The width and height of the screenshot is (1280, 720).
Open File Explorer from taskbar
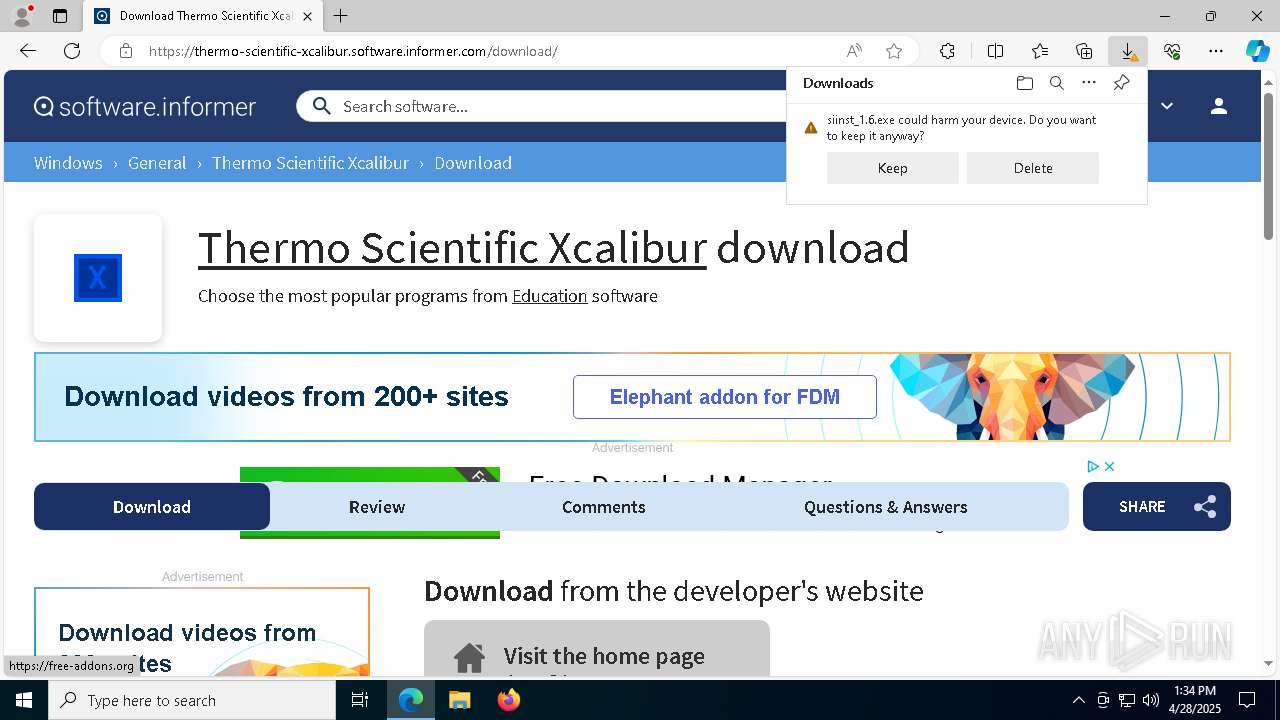point(459,700)
